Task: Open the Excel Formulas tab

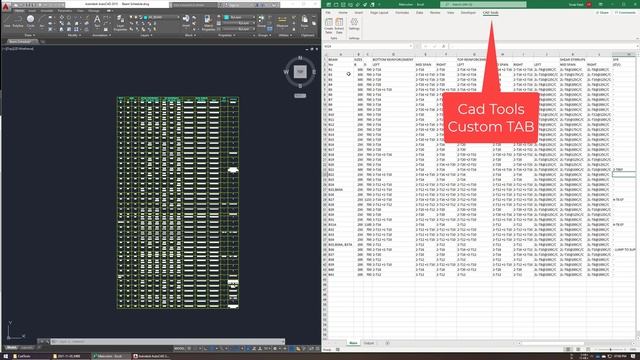Action: coord(402,13)
